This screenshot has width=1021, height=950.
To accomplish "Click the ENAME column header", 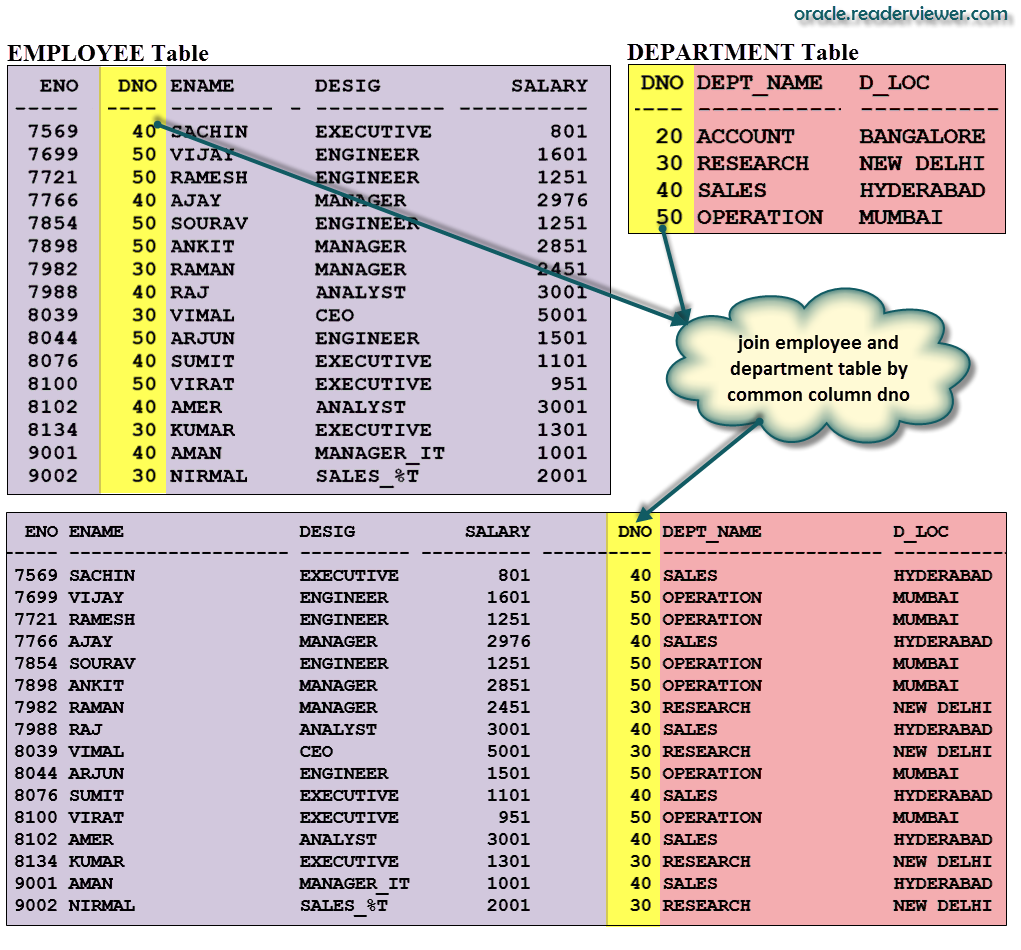I will pos(202,86).
